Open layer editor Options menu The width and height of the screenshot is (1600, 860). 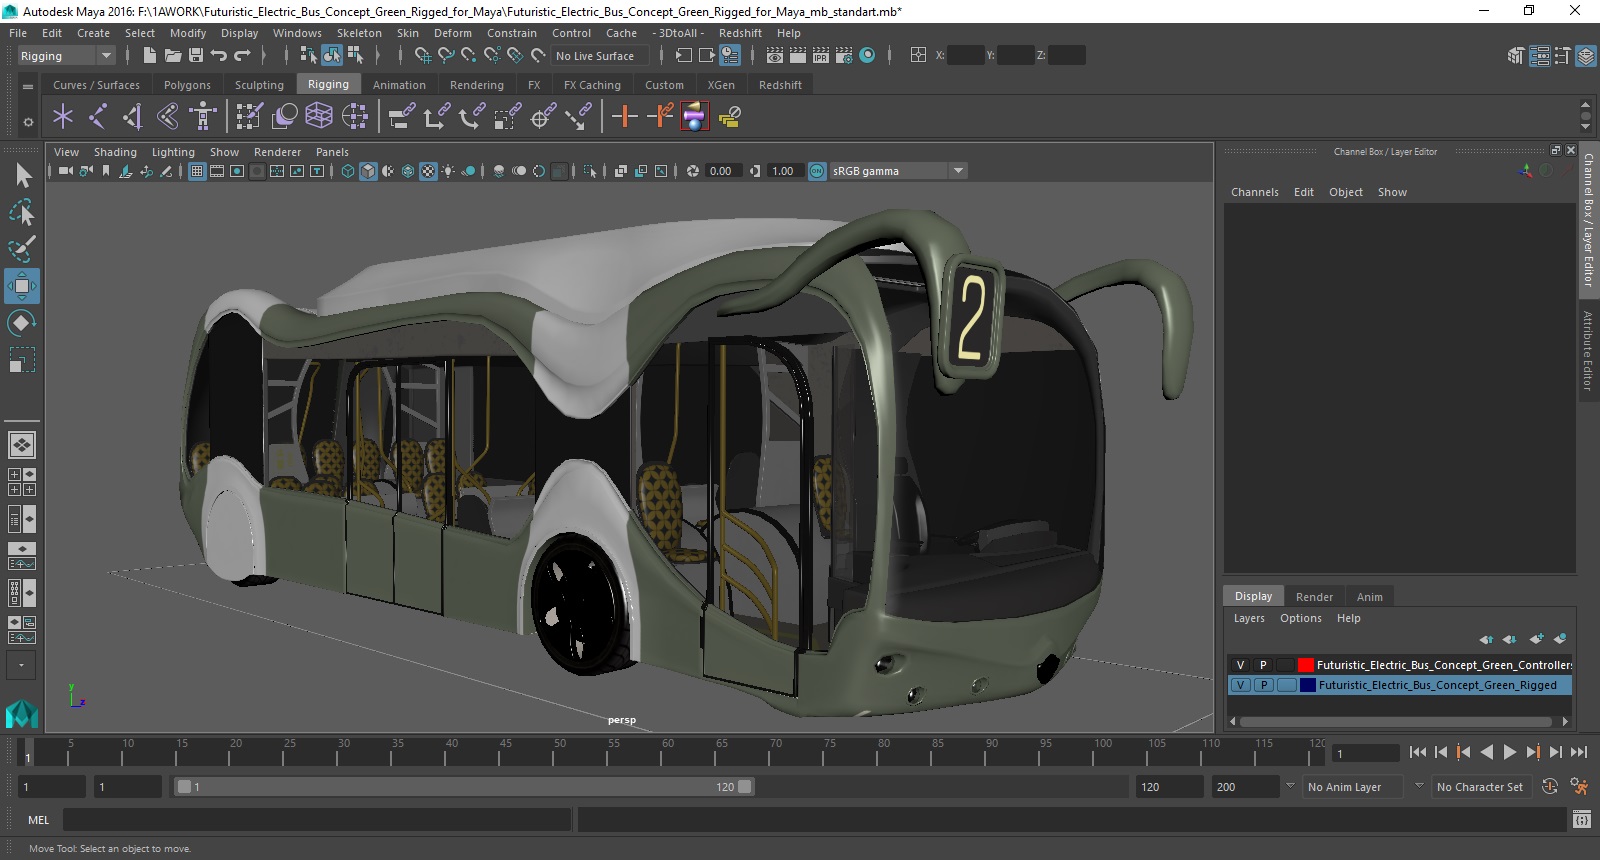(x=1300, y=618)
